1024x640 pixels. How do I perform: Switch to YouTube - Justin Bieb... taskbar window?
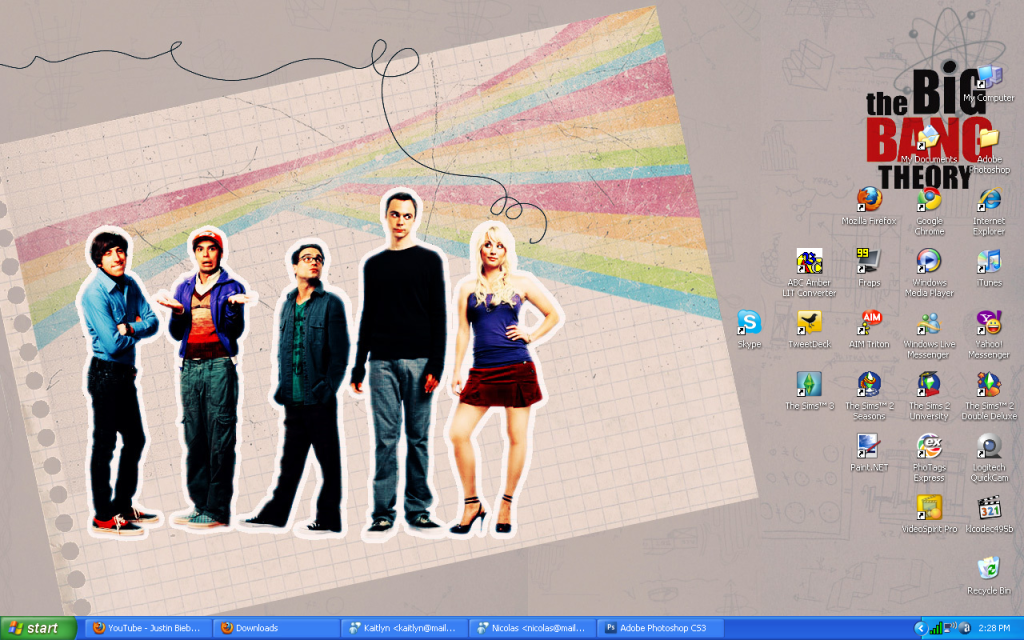tap(146, 628)
